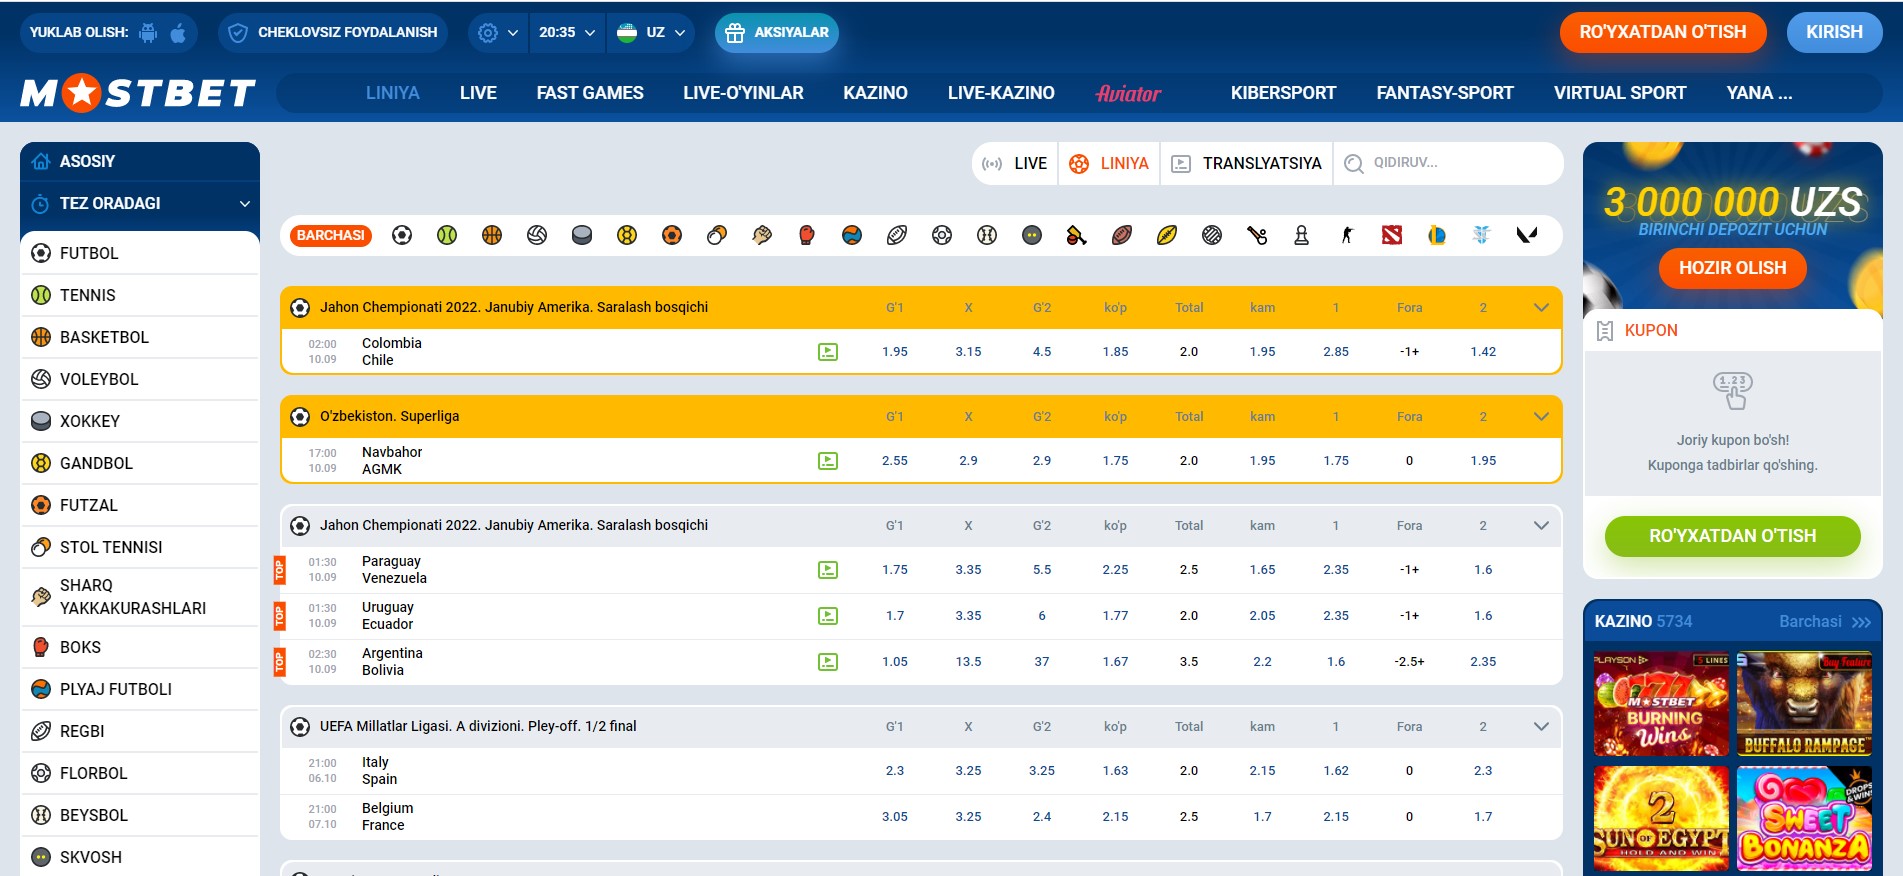Select the rugby ball icon in the sports filter bar
The image size is (1903, 876).
pos(897,235)
